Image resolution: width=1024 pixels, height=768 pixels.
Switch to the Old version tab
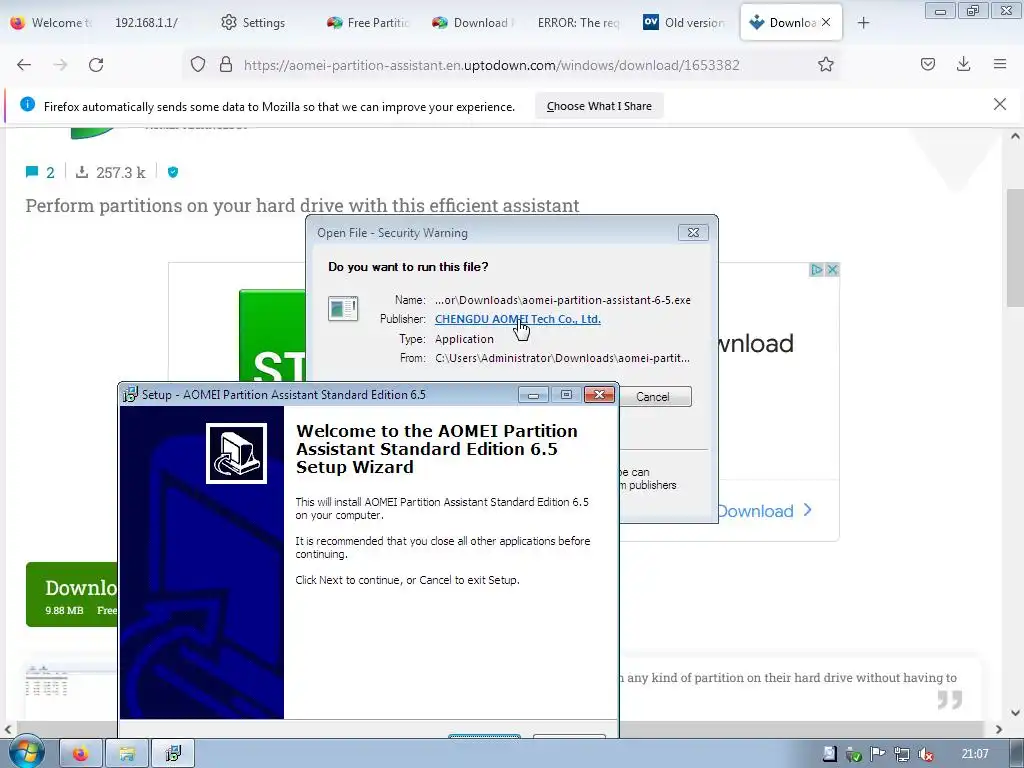[684, 23]
